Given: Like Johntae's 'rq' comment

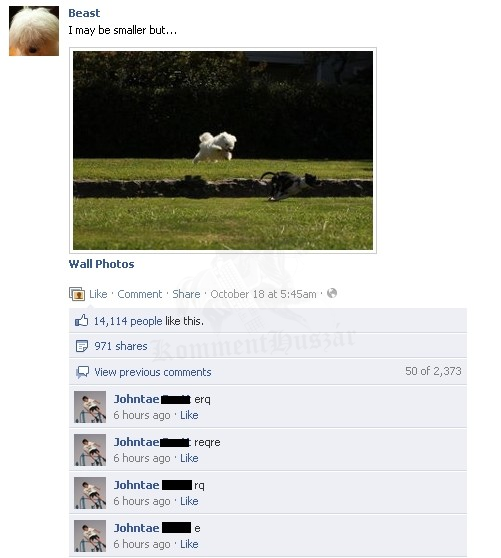Looking at the screenshot, I should pos(189,501).
